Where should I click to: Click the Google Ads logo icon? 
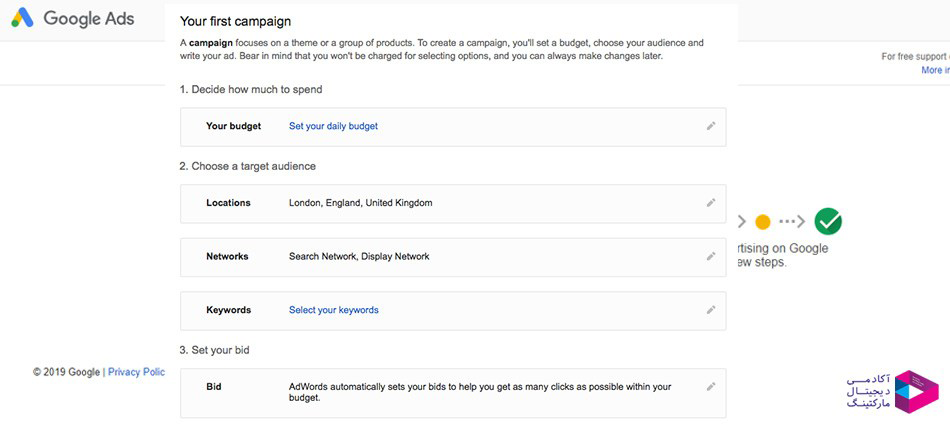(x=22, y=18)
